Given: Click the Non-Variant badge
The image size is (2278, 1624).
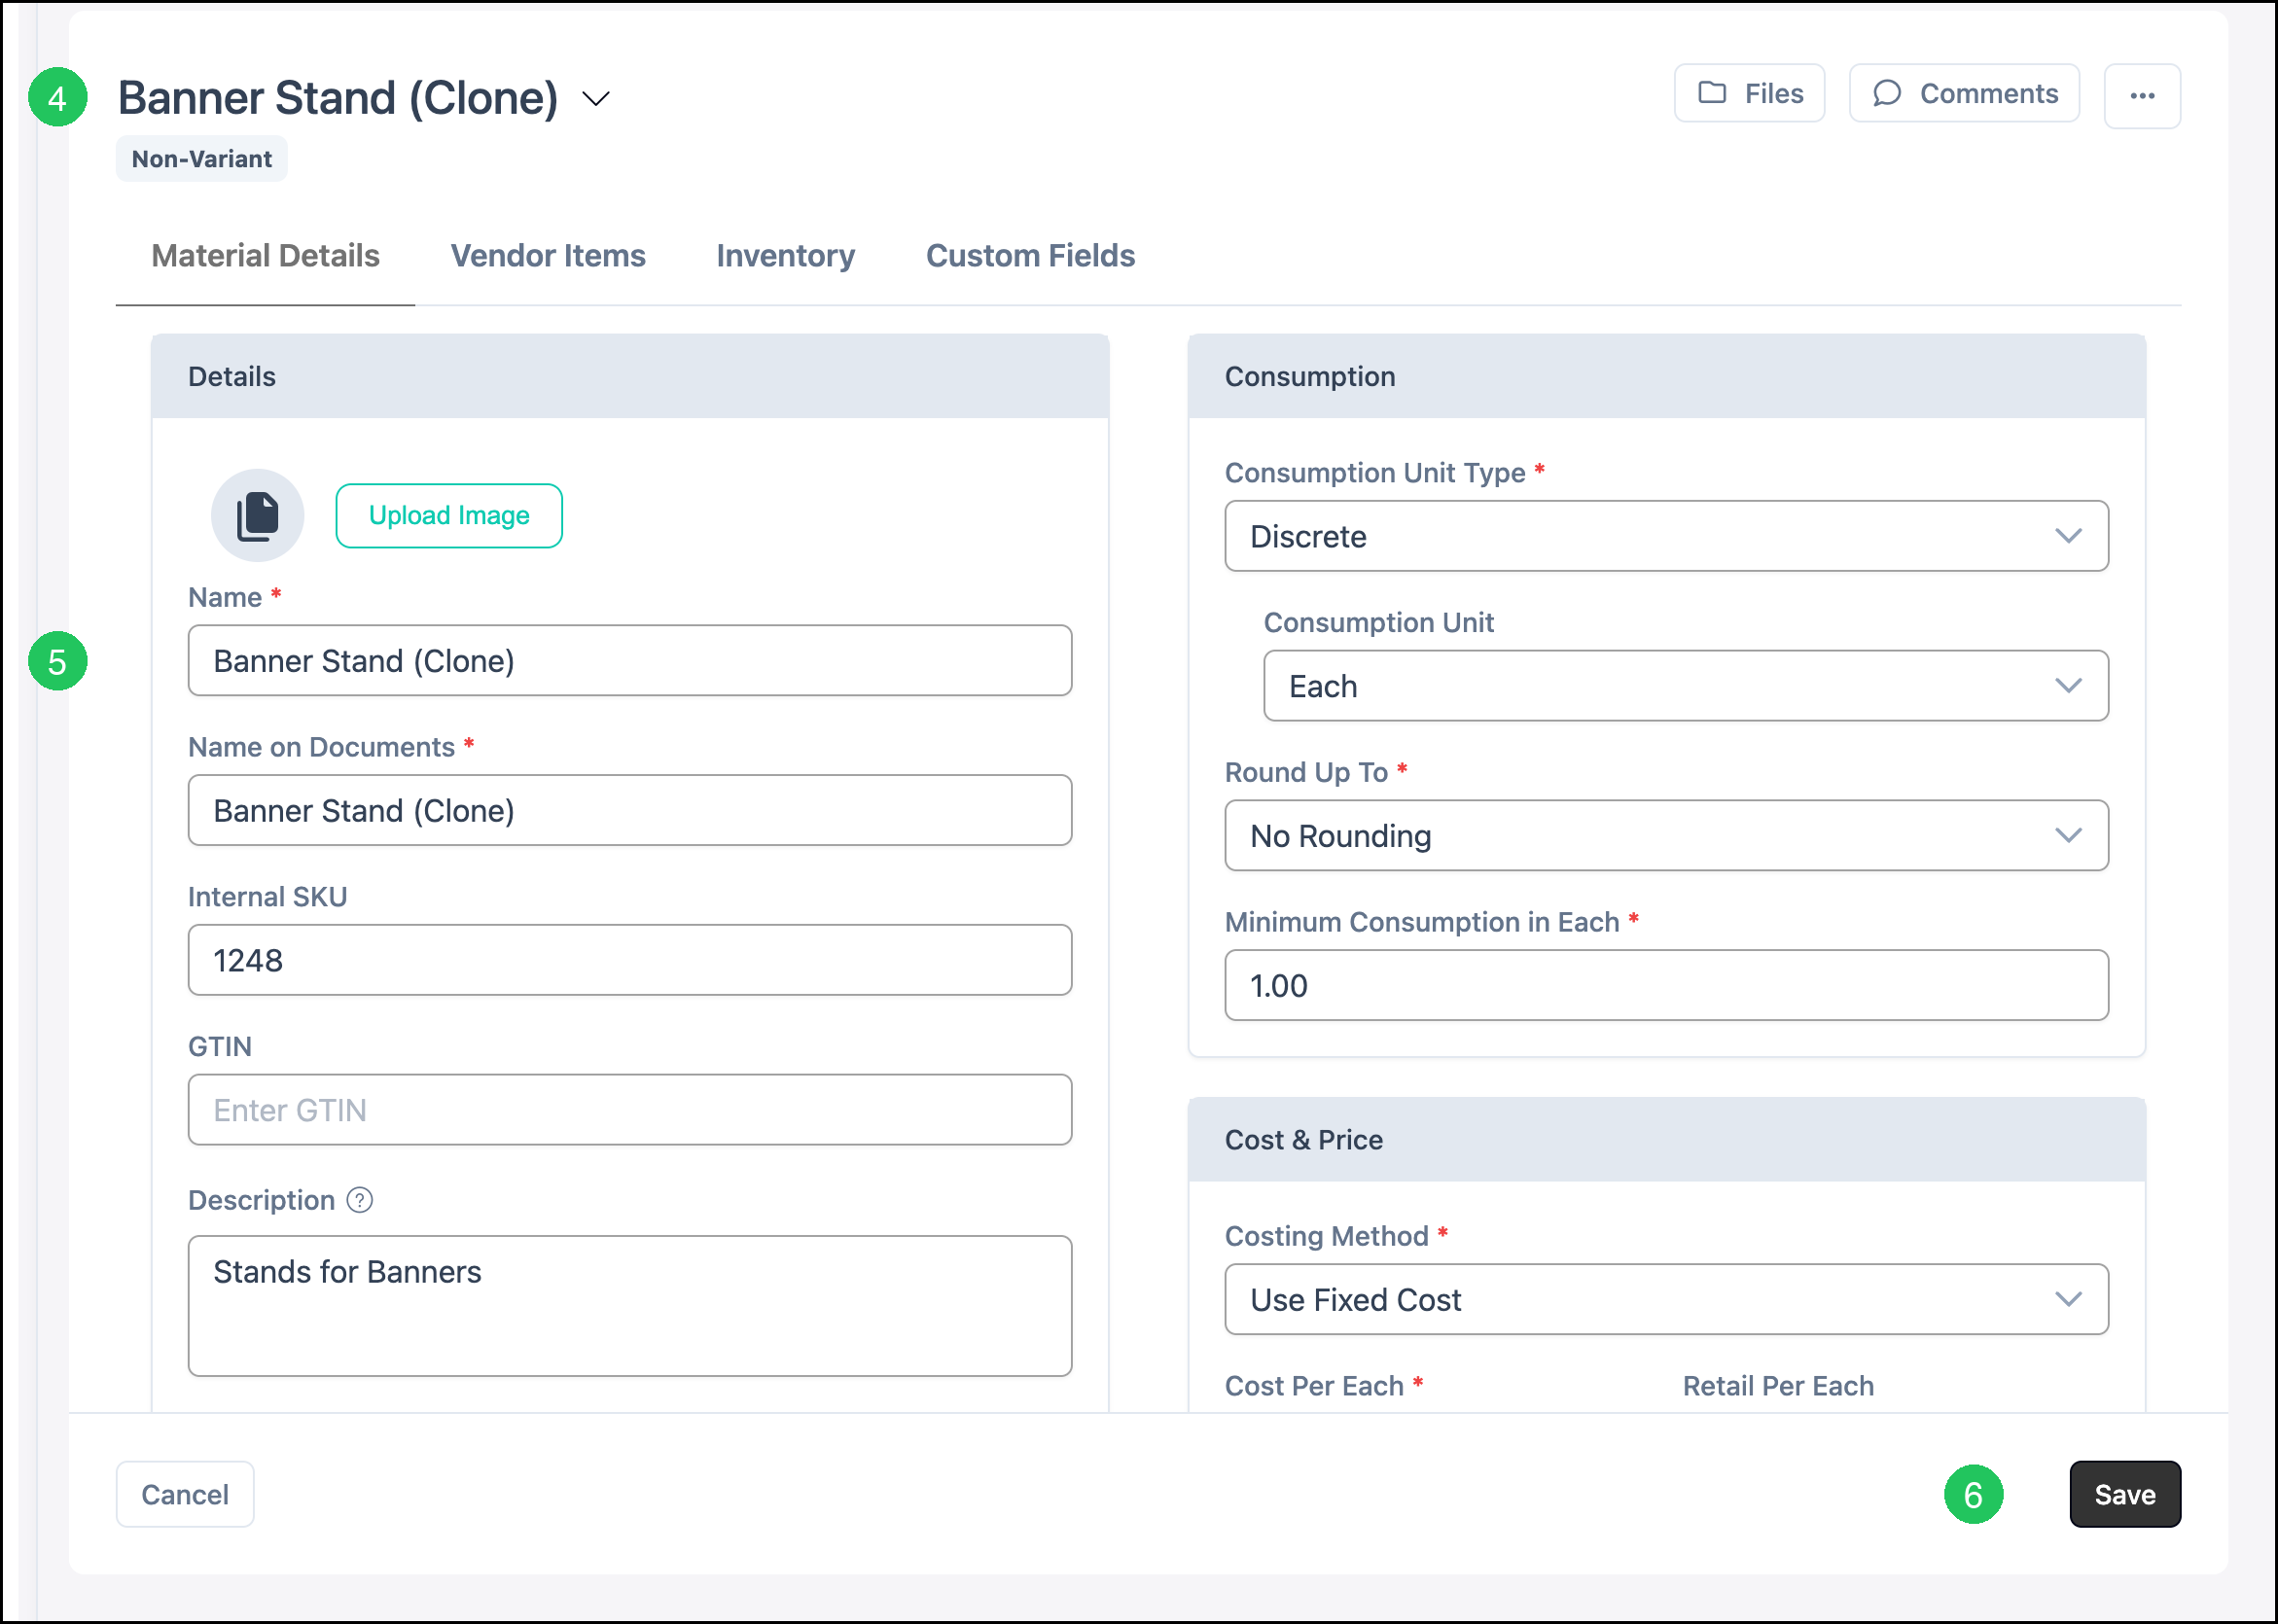Looking at the screenshot, I should coord(202,159).
